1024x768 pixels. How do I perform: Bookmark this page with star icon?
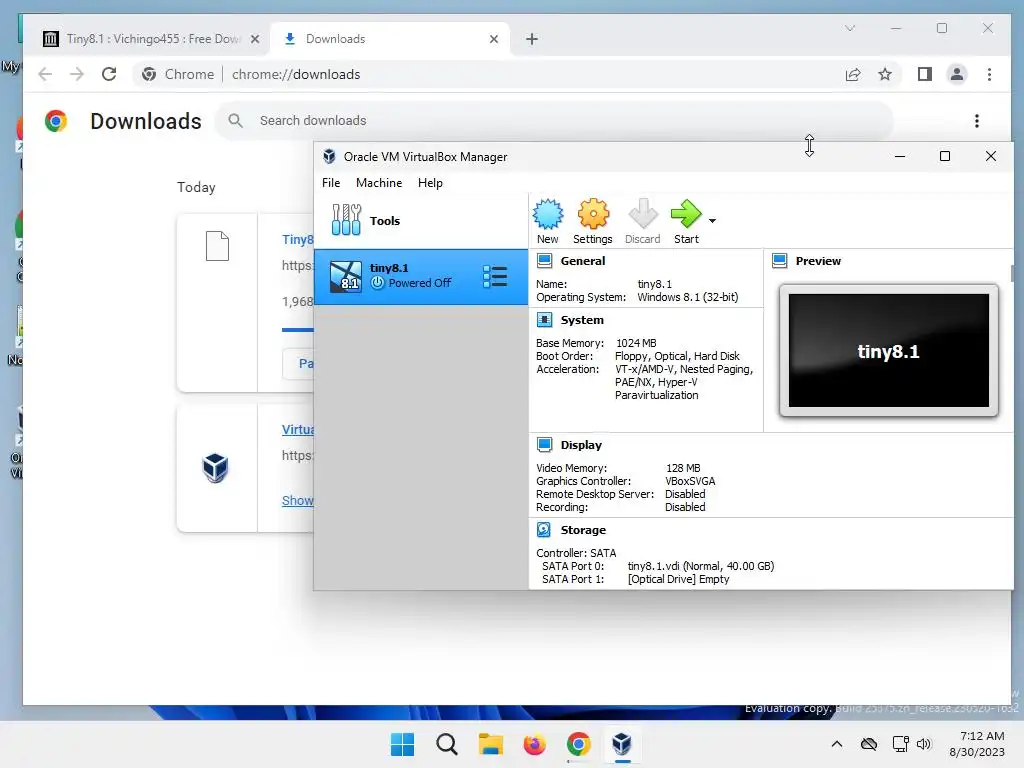click(x=885, y=74)
